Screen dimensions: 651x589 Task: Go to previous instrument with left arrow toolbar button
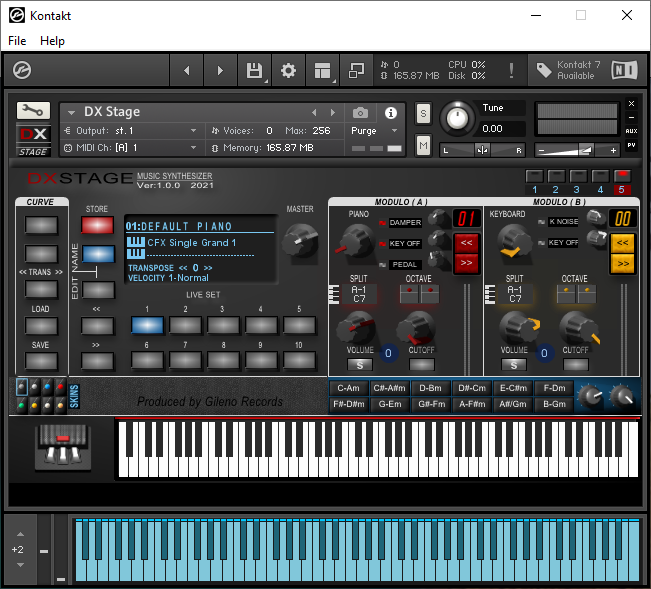(187, 71)
